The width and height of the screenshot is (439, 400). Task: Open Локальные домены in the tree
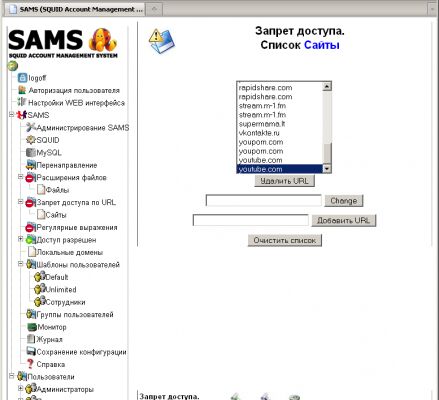pyautogui.click(x=69, y=252)
